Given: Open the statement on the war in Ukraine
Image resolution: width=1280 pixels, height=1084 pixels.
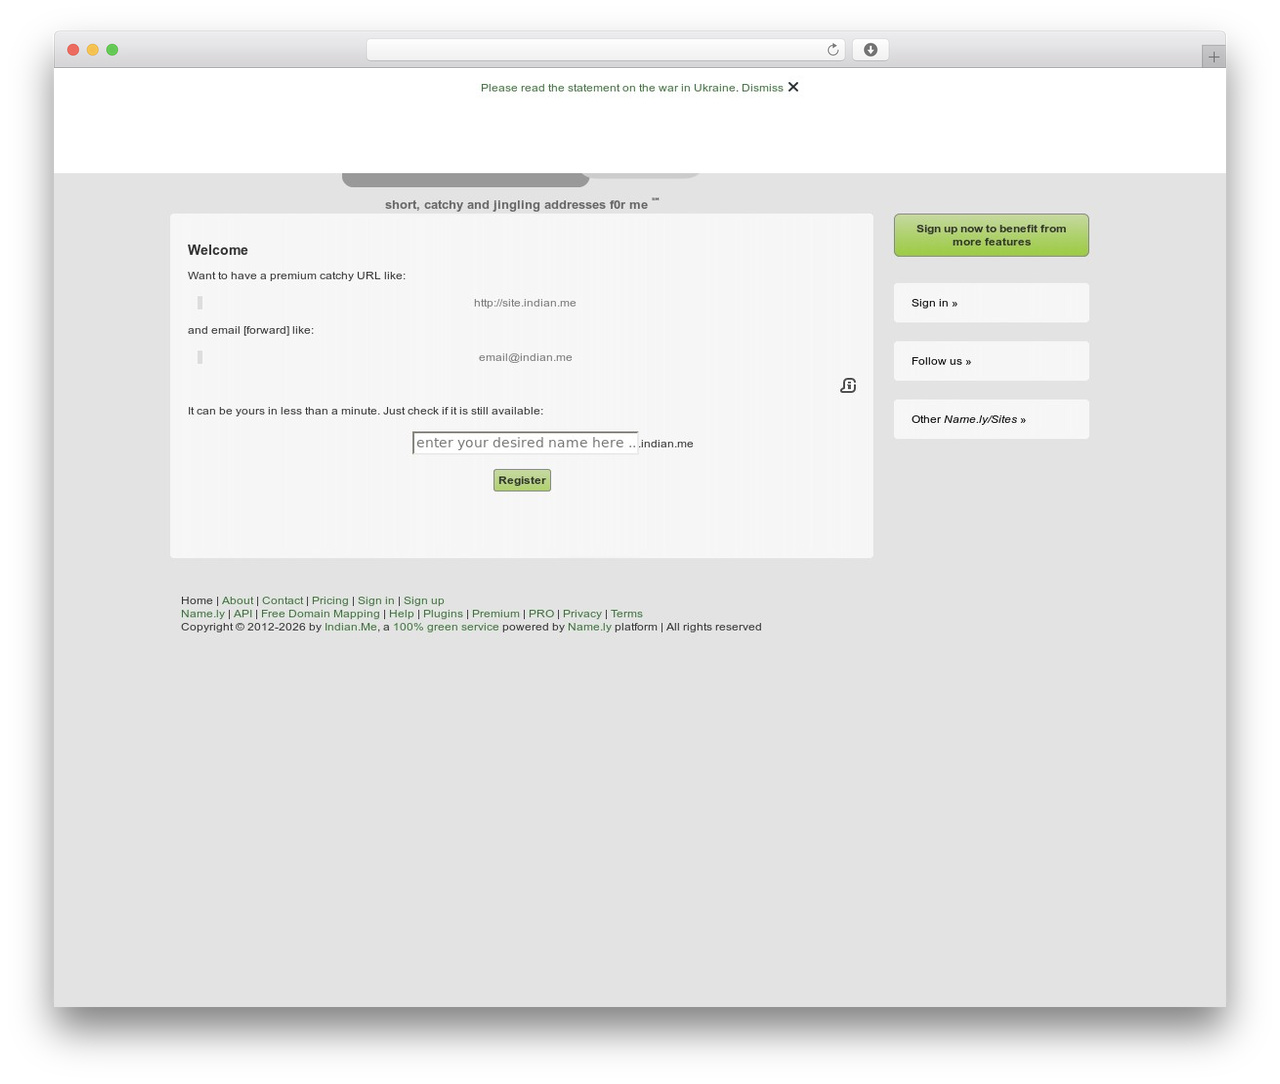Looking at the screenshot, I should tap(609, 88).
